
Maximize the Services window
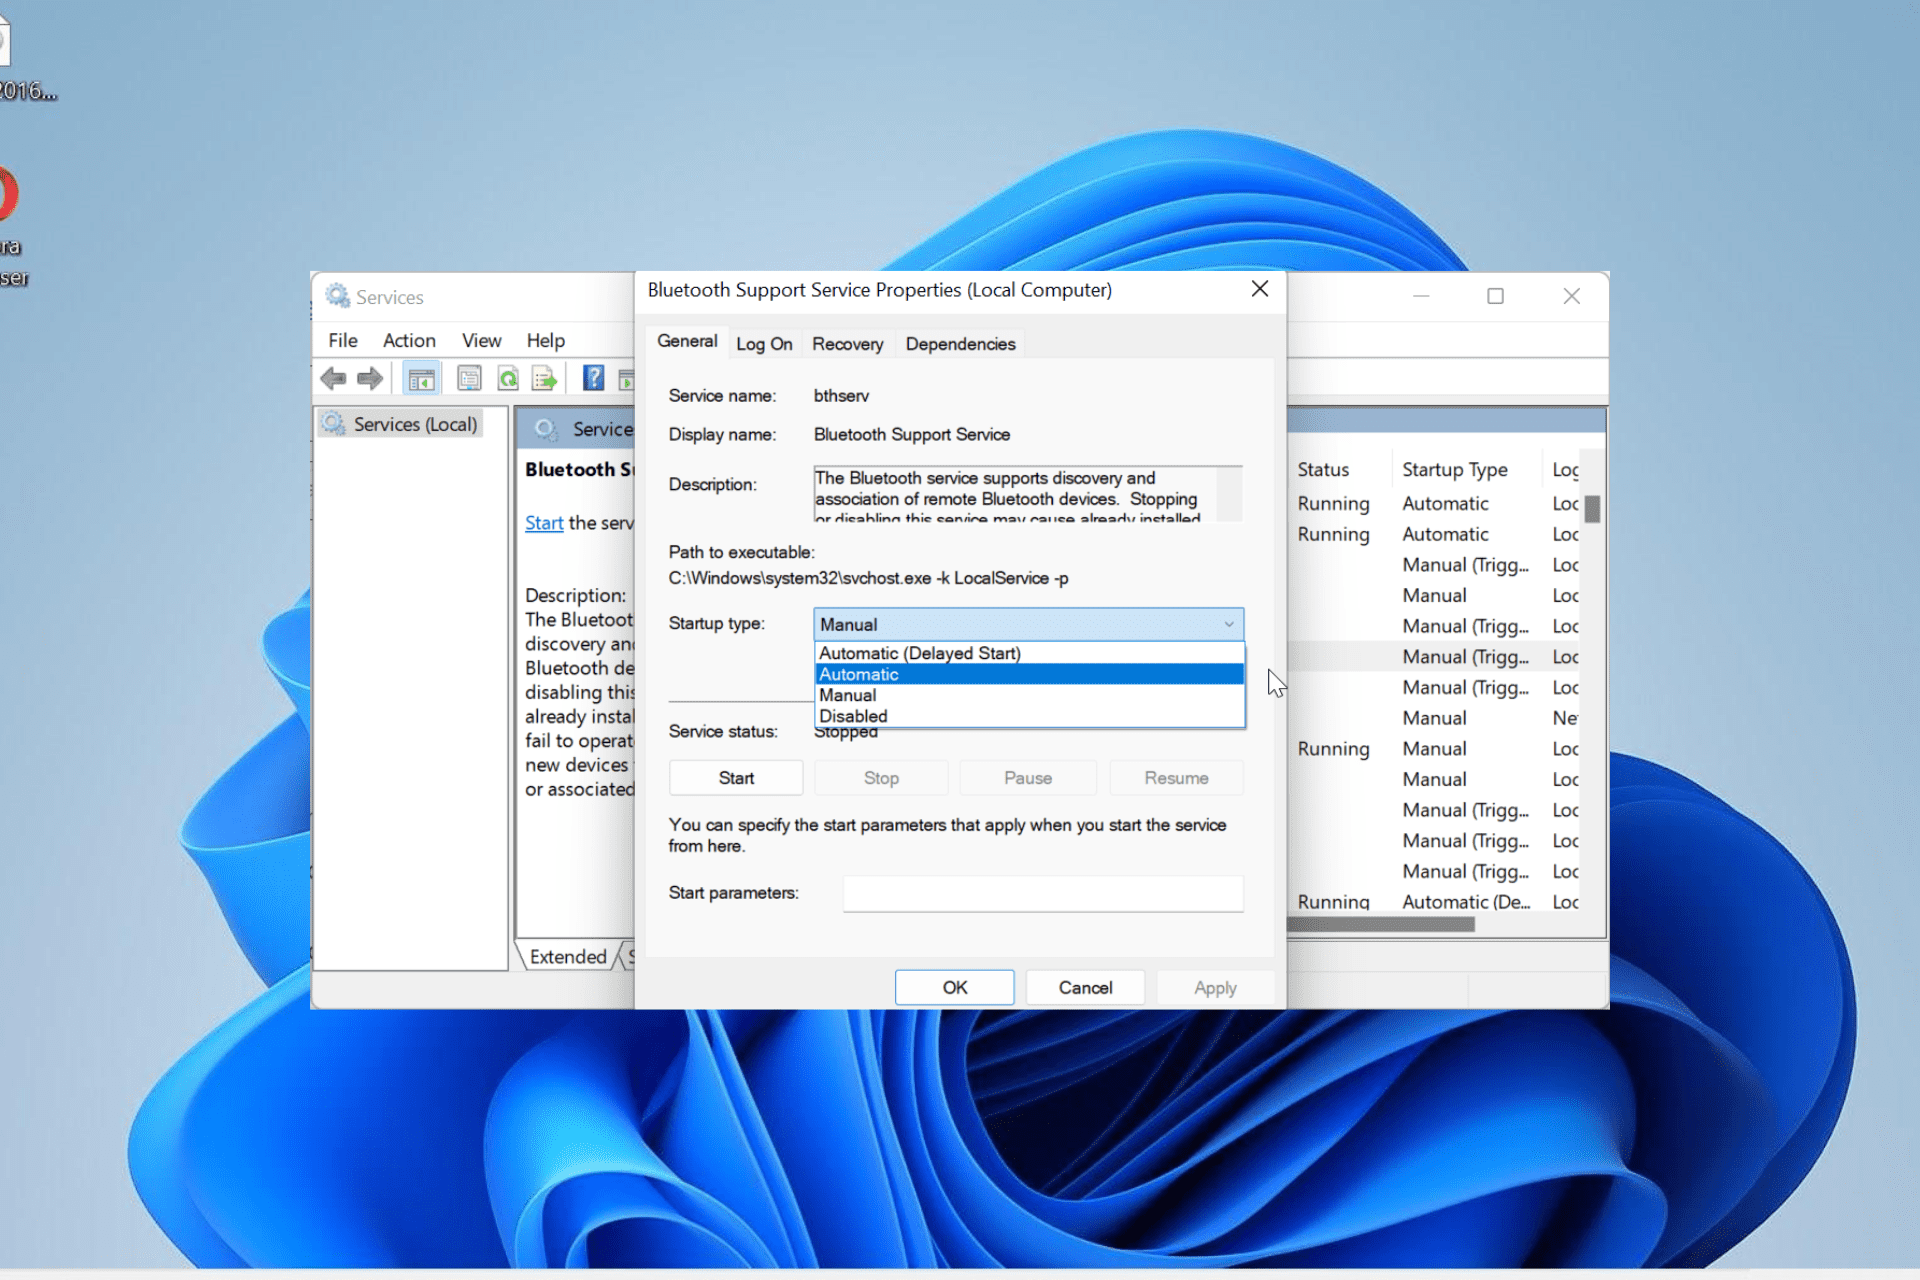pos(1495,296)
